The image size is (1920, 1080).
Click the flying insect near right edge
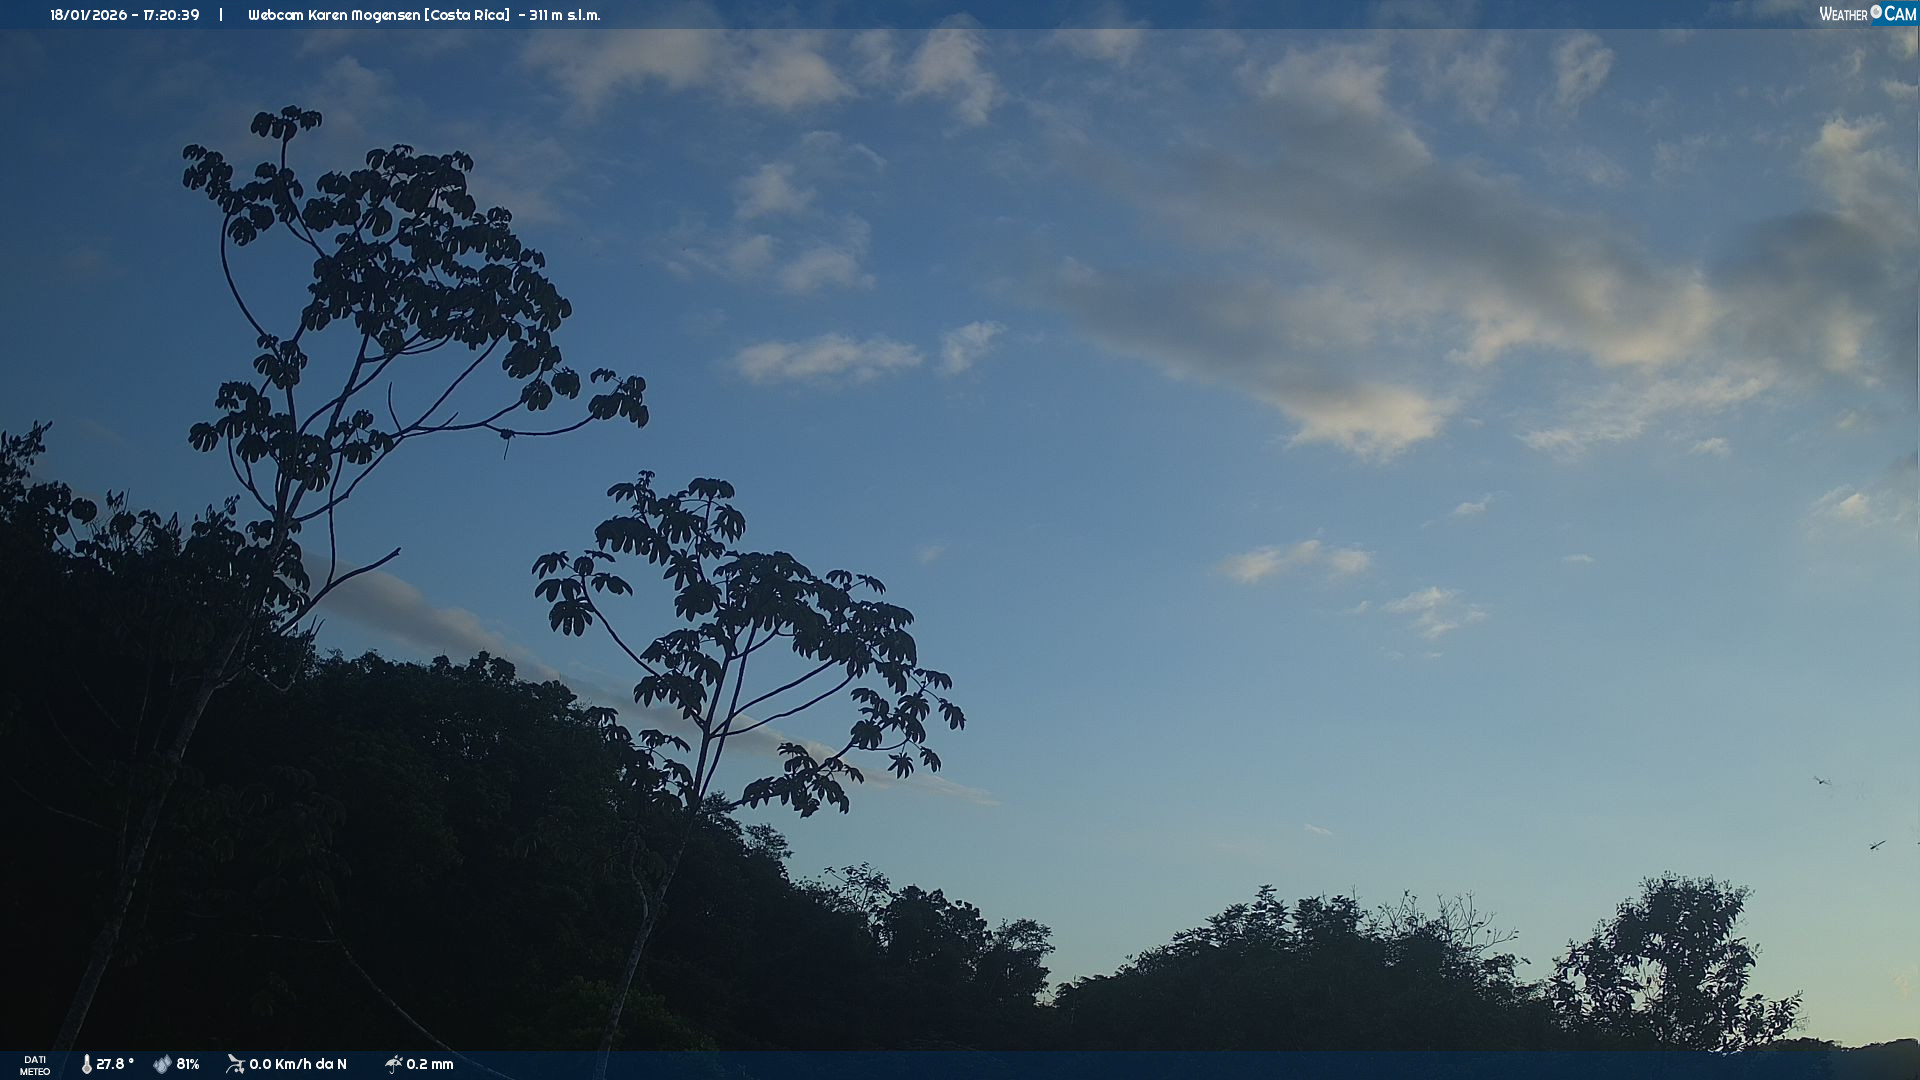pos(1877,845)
